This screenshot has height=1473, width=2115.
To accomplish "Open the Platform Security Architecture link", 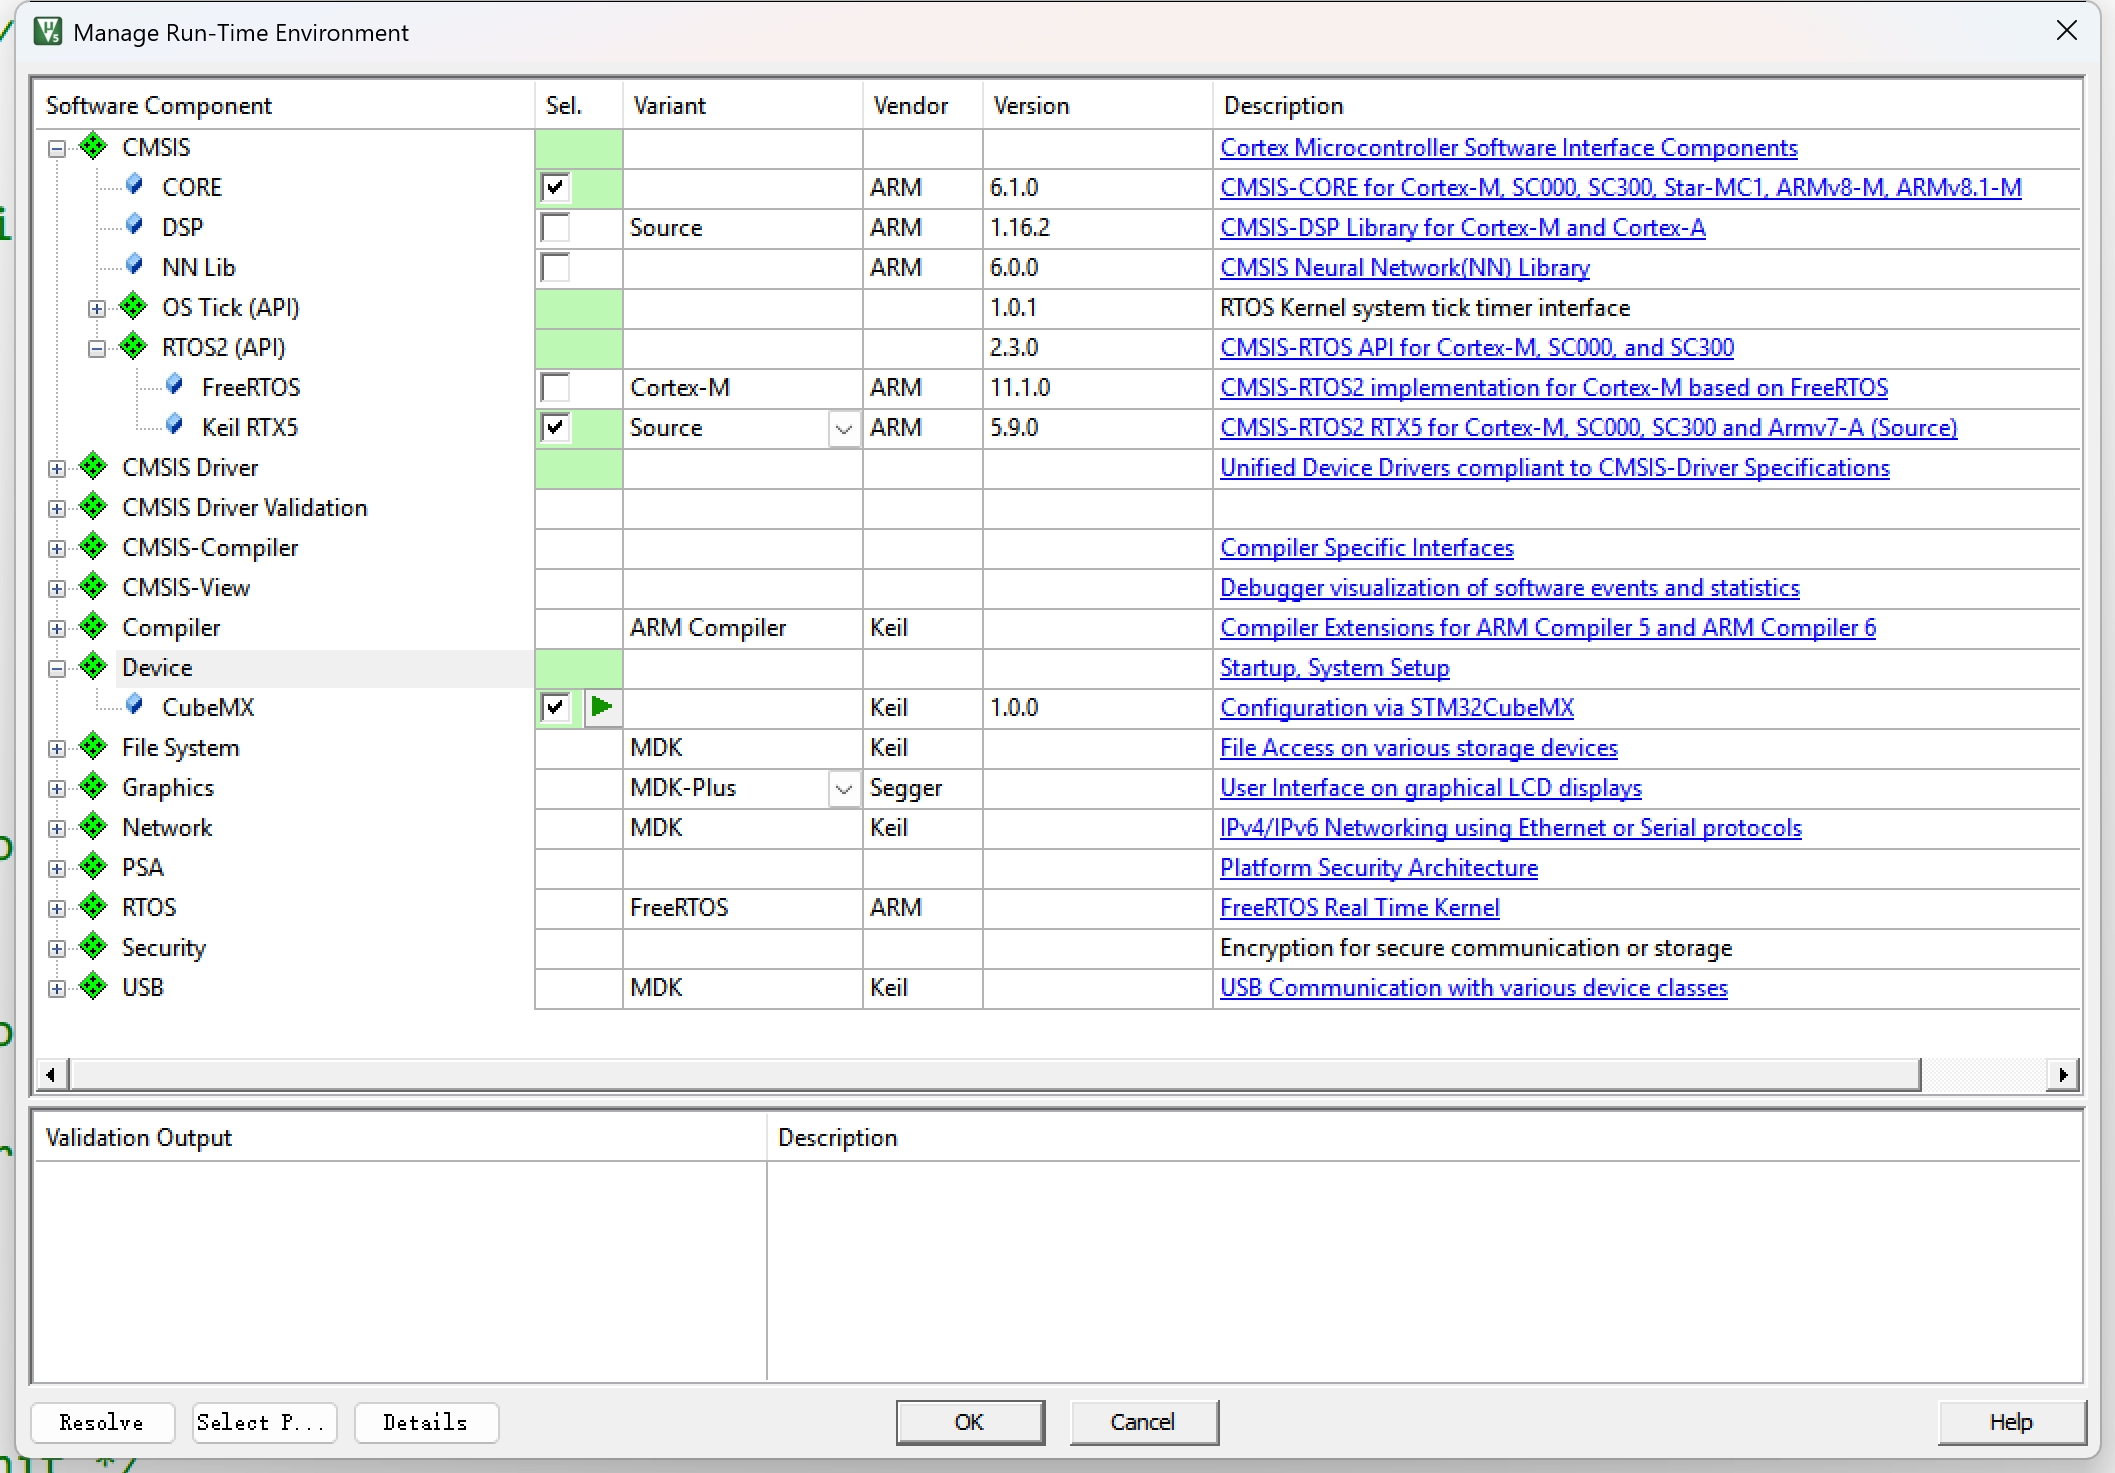I will [1378, 868].
